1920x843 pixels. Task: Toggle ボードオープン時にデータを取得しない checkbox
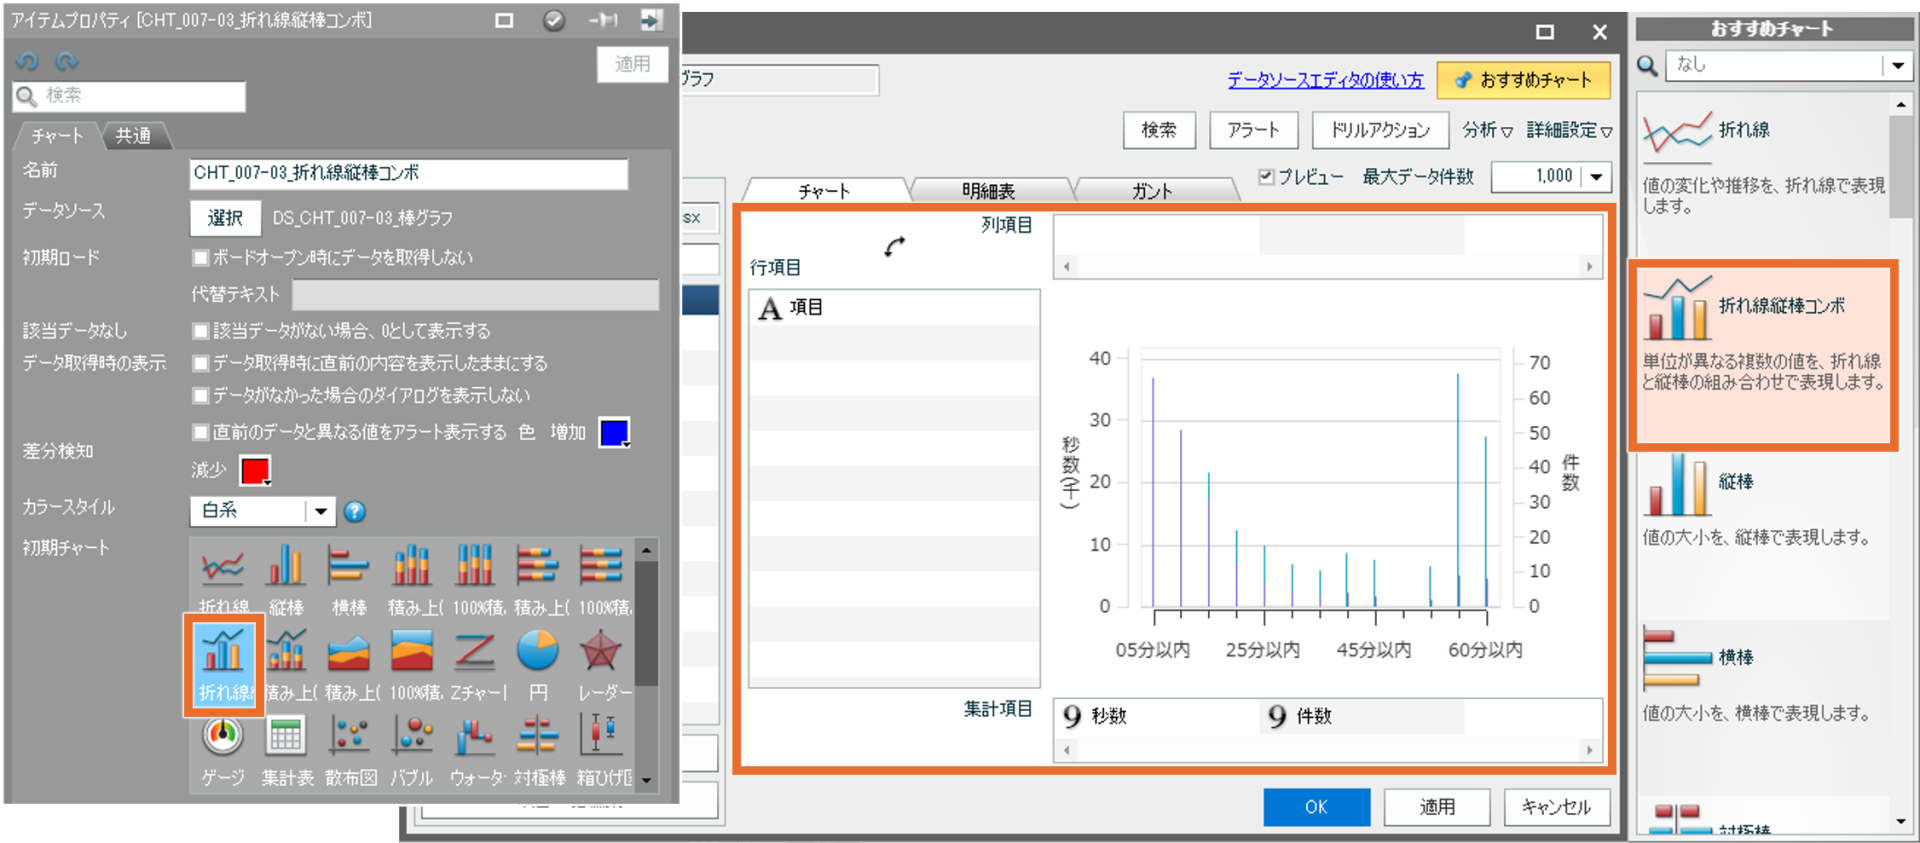point(200,258)
